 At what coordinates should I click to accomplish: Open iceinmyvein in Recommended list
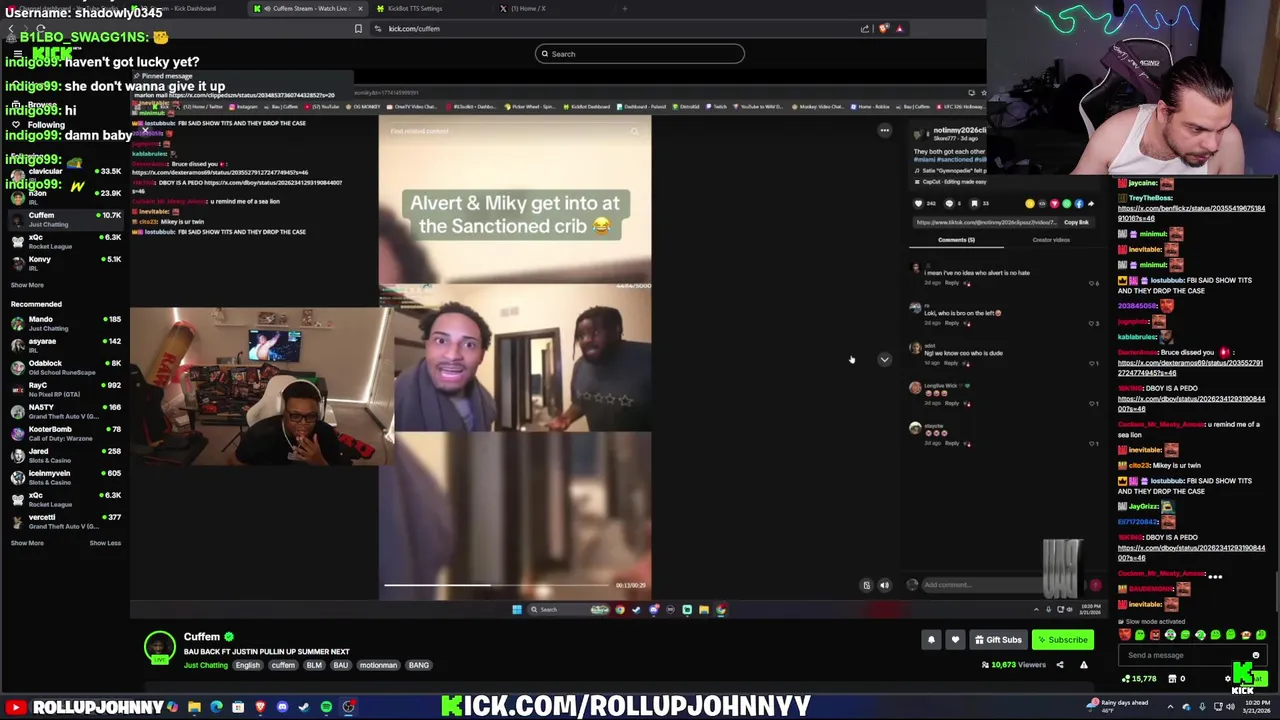[x=65, y=477]
